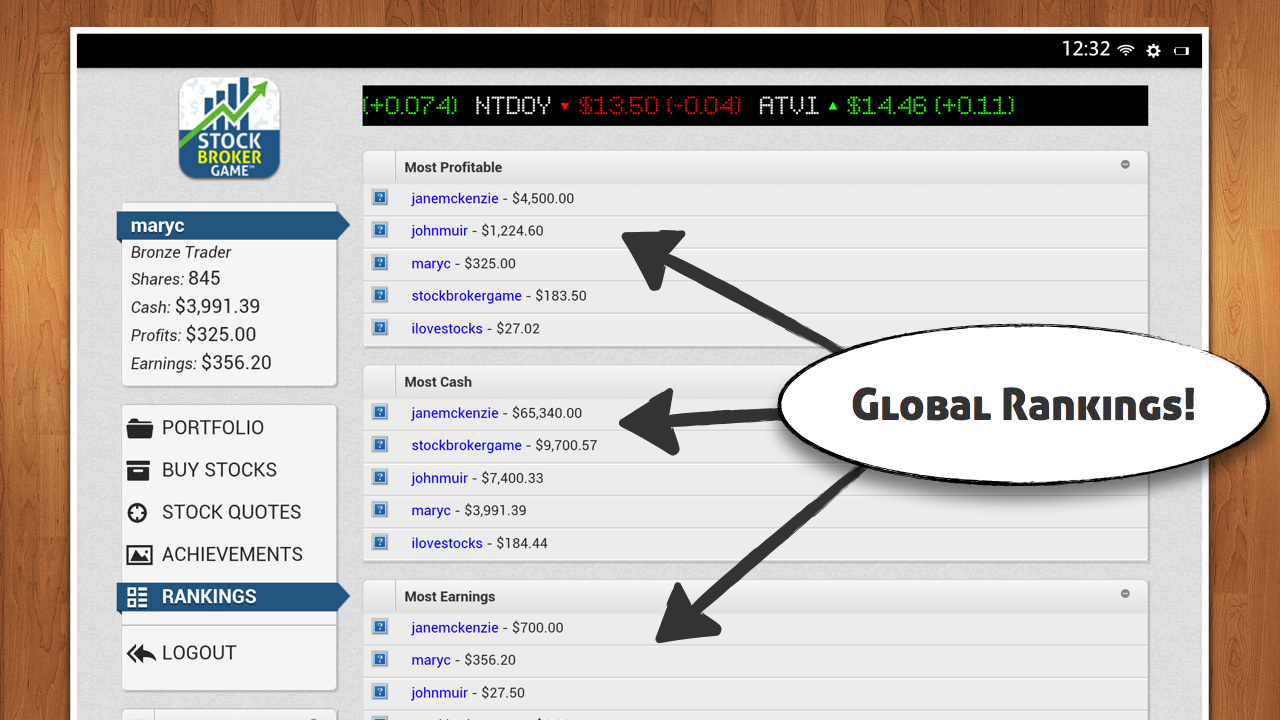Click the battery indicator in the status bar

point(1181,50)
